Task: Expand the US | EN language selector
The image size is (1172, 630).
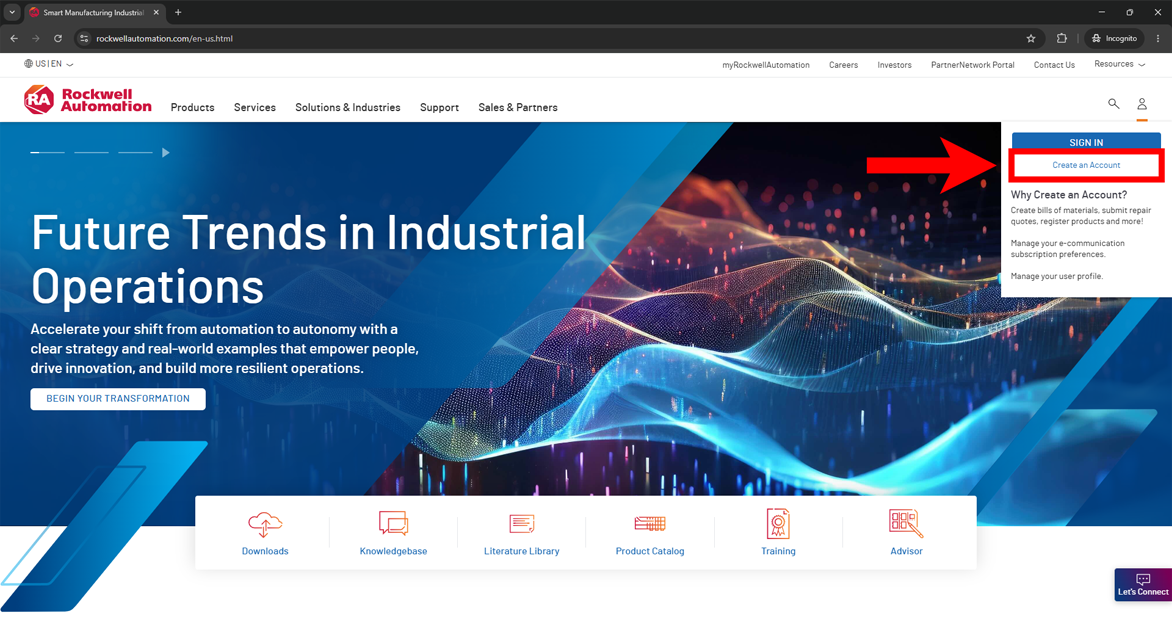Action: click(49, 64)
